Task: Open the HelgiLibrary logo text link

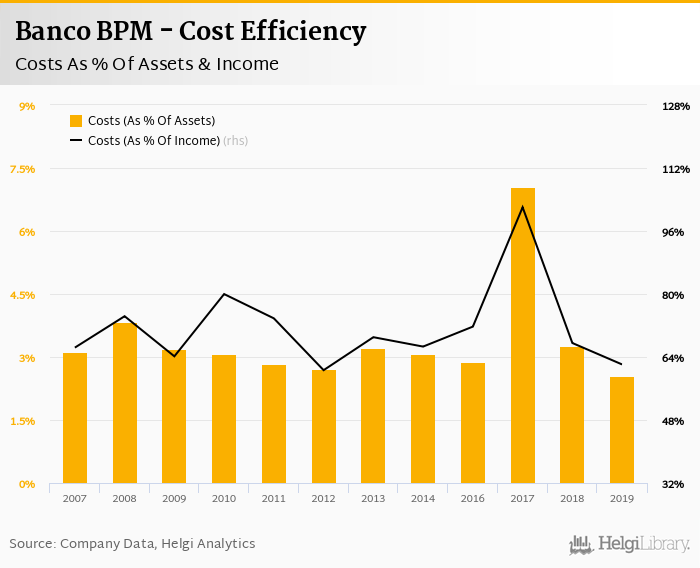Action: click(643, 544)
